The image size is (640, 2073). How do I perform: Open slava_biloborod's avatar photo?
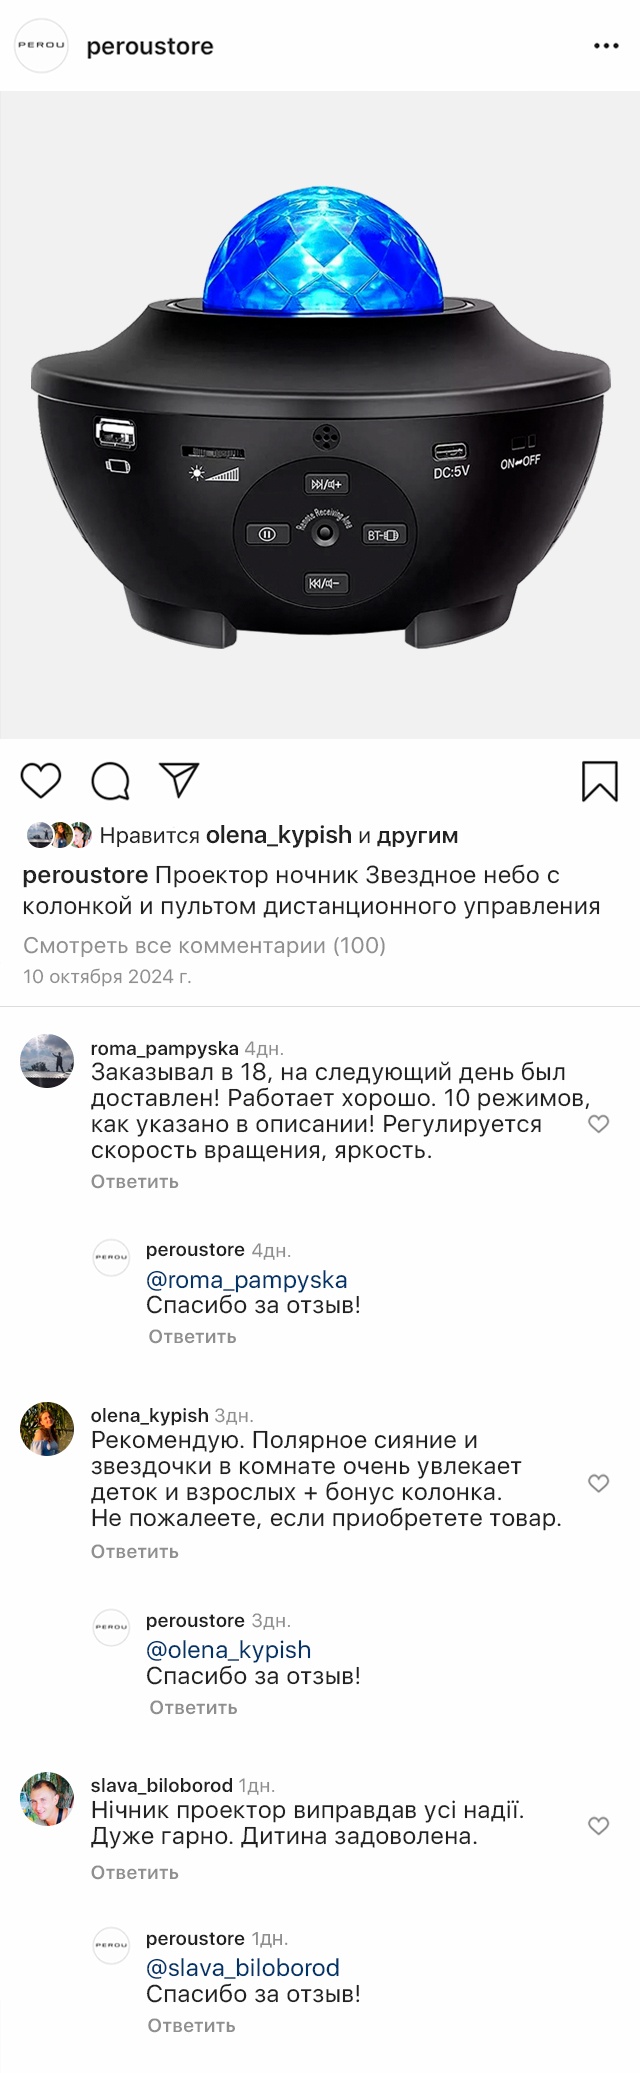pos(47,1799)
